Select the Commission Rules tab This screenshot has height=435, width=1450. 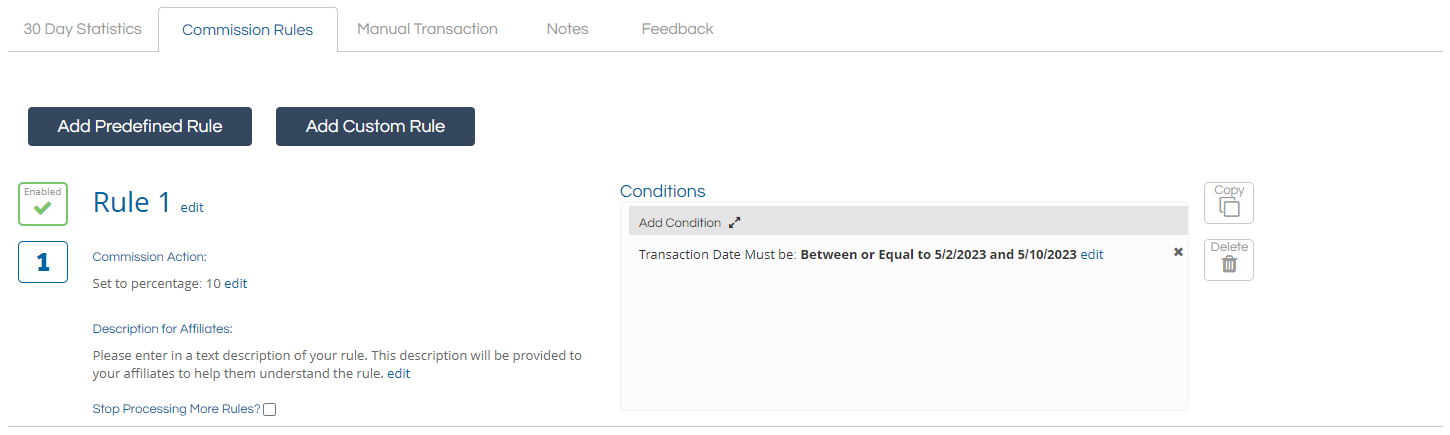click(x=247, y=30)
